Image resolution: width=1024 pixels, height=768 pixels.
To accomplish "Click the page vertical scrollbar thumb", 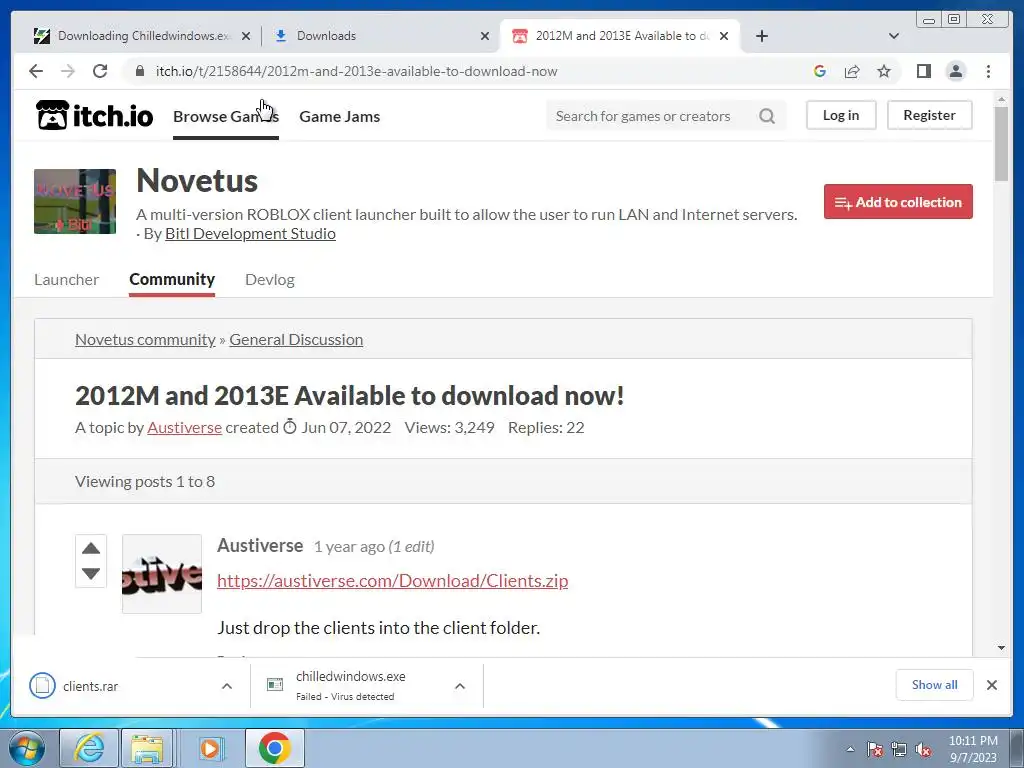I will coord(1001,143).
